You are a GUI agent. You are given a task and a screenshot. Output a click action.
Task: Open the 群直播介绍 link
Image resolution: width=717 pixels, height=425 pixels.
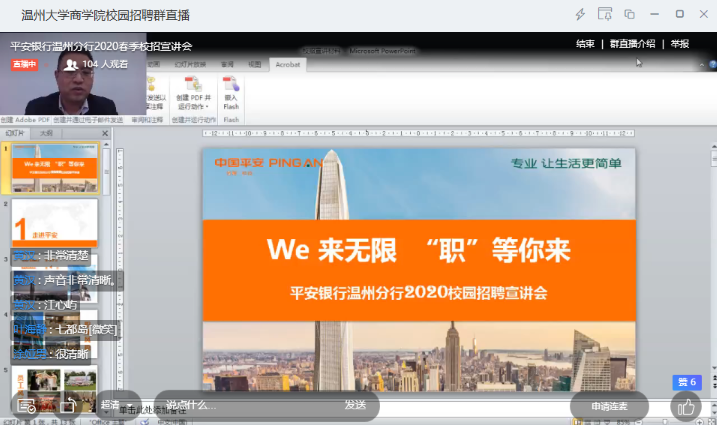pyautogui.click(x=632, y=44)
